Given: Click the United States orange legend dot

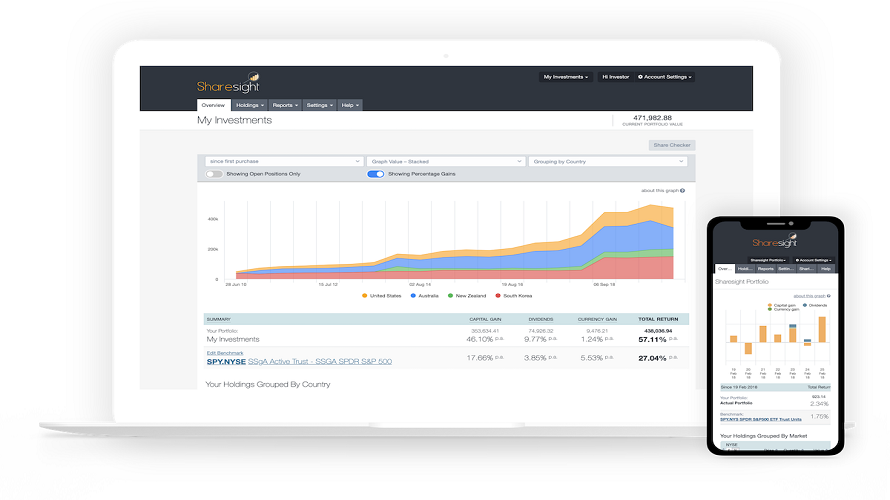Looking at the screenshot, I should click(x=366, y=296).
